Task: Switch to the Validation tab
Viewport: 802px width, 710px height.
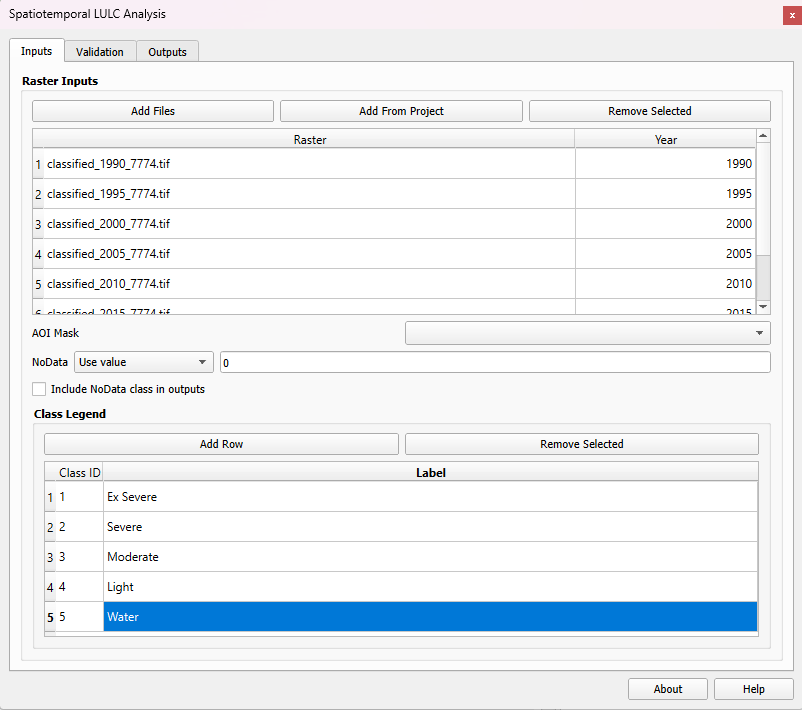Action: (x=100, y=50)
